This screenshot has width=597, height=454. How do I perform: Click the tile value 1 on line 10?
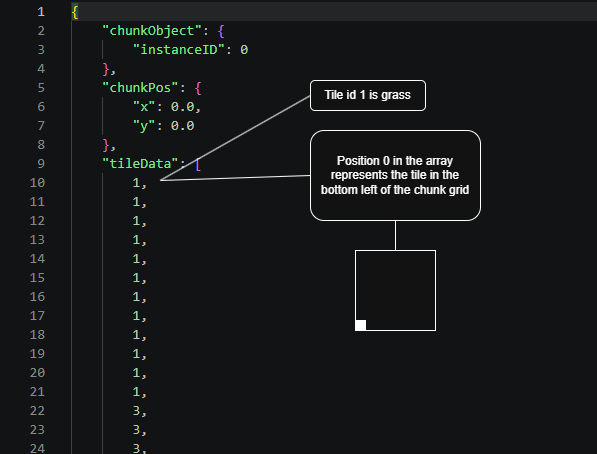[x=136, y=183]
